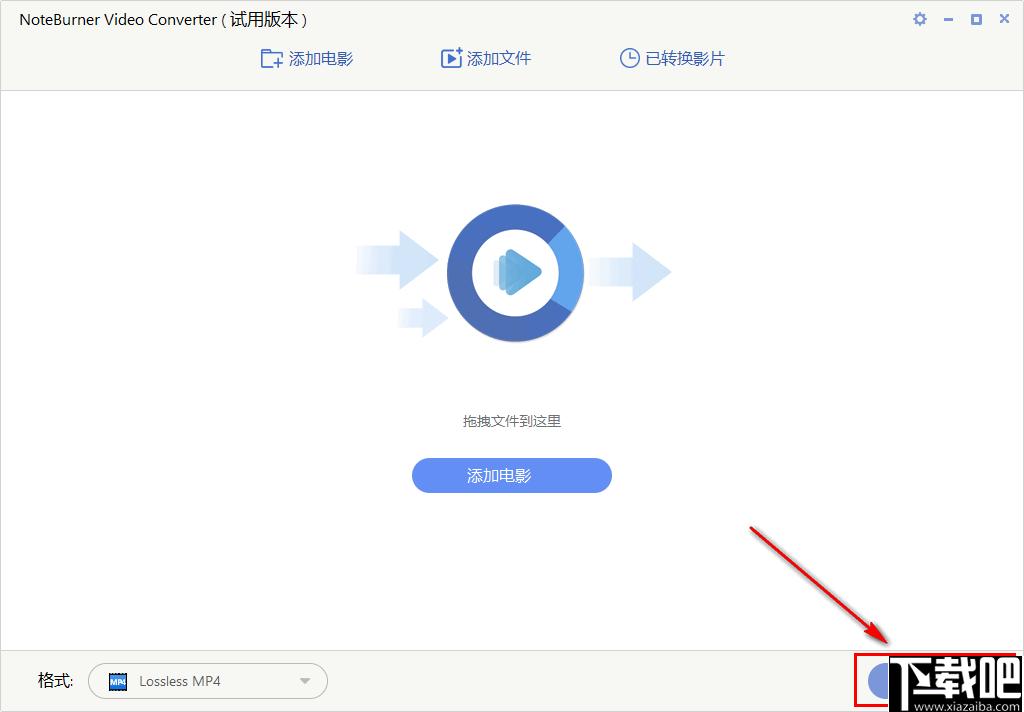The width and height of the screenshot is (1024, 712).
Task: Expand the format dropdown arrow
Action: tap(305, 682)
